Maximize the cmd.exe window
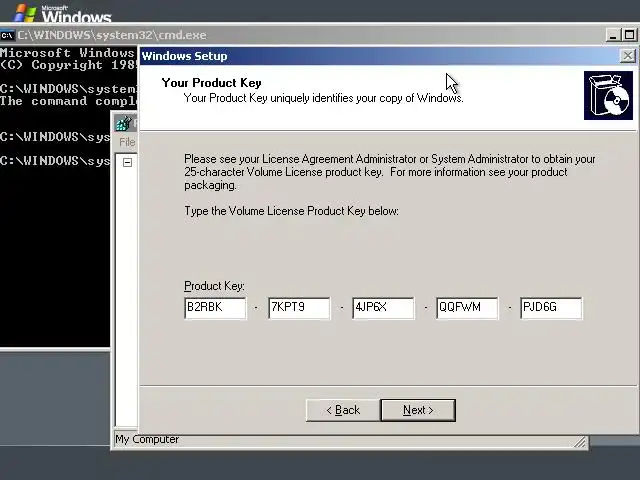Screen dimensions: 640x480 pyautogui.click(x=629, y=35)
